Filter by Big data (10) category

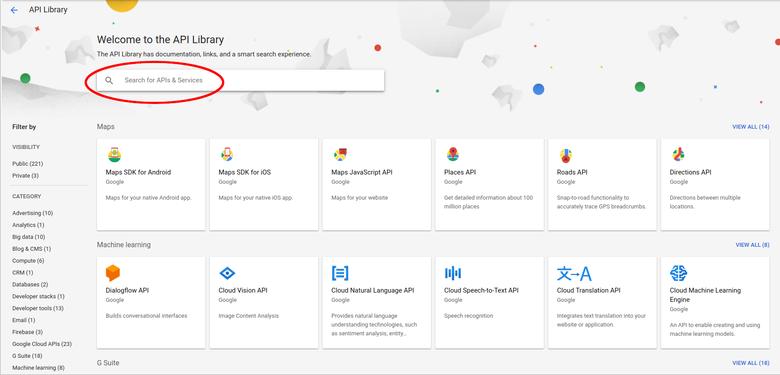[28, 237]
